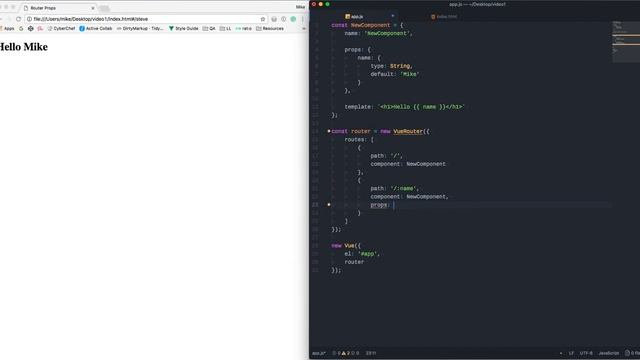Click the Hello Mike heading
Image resolution: width=640 pixels, height=360 pixels.
[x=24, y=47]
